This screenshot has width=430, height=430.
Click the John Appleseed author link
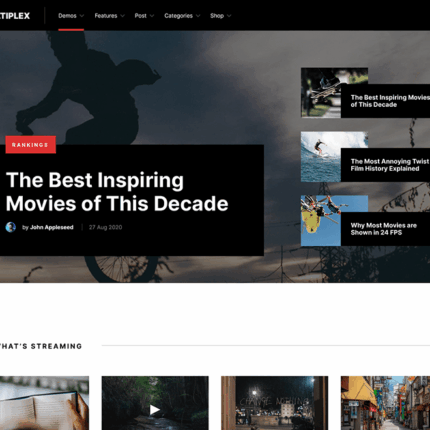(52, 227)
